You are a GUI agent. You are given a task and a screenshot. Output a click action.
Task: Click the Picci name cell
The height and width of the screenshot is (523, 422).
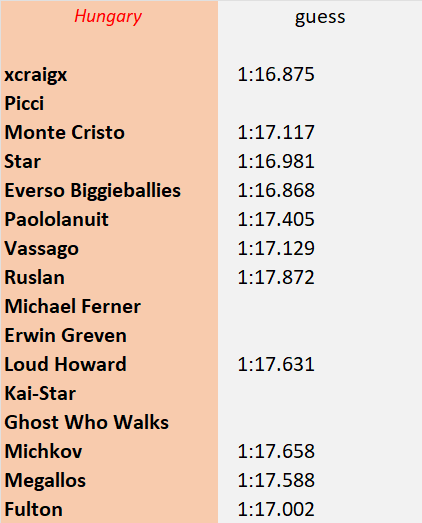pos(109,103)
